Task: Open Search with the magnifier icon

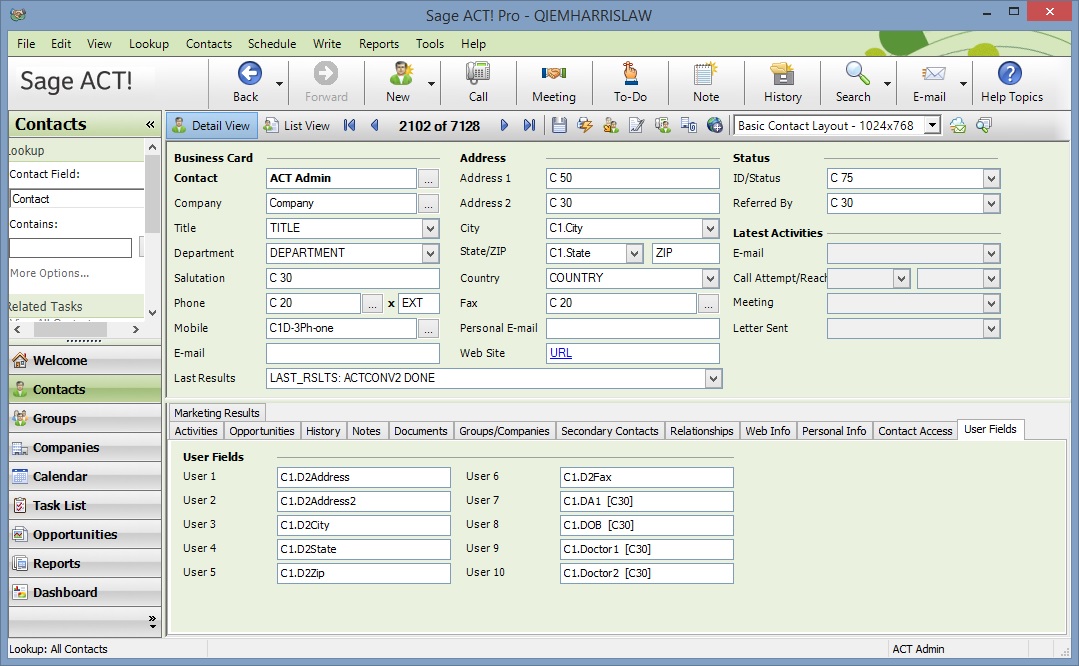Action: 857,73
